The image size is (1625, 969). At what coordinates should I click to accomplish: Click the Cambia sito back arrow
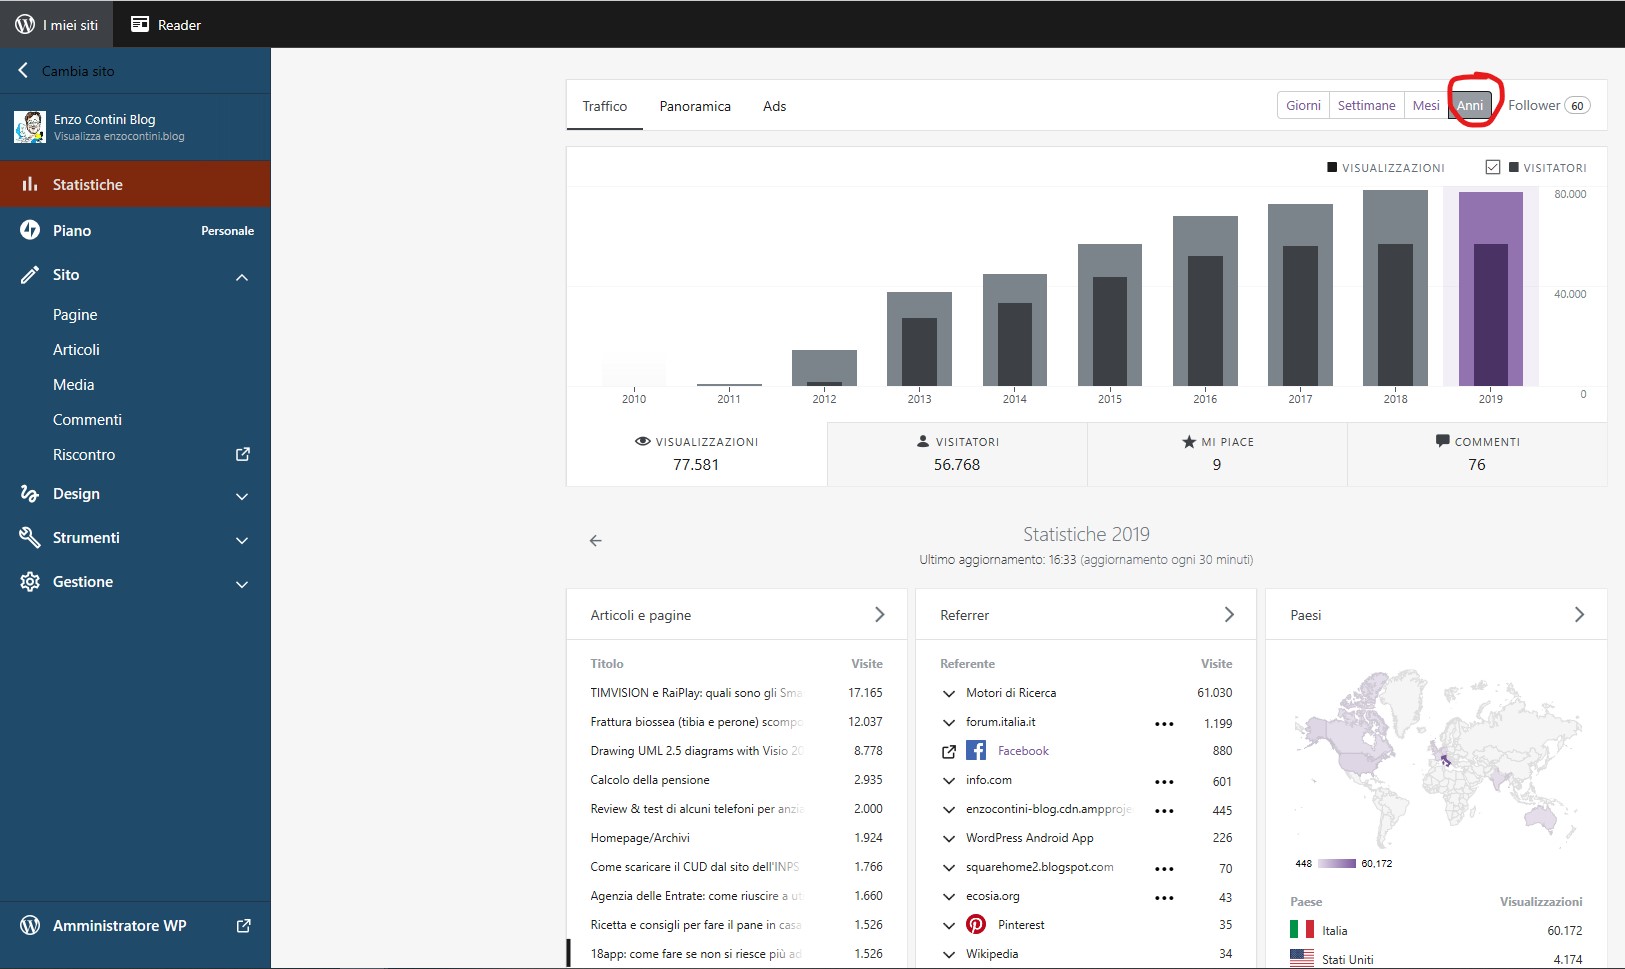pos(23,71)
